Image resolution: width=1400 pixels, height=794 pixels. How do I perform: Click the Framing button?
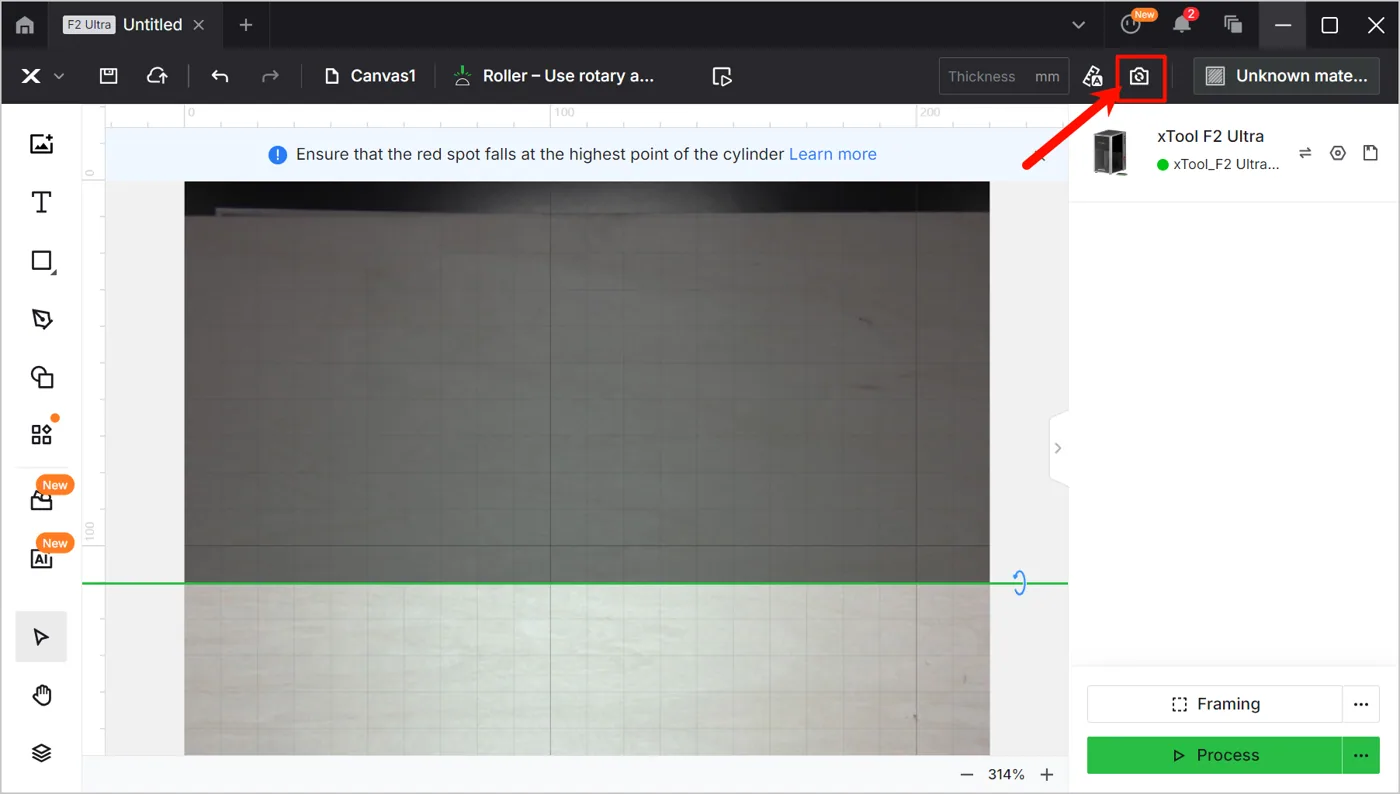[x=1214, y=704]
